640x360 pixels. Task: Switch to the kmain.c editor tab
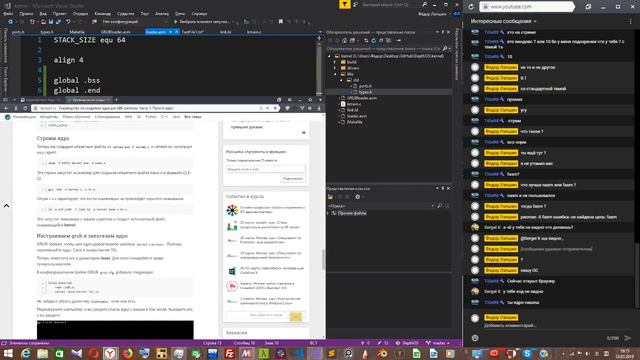click(254, 32)
